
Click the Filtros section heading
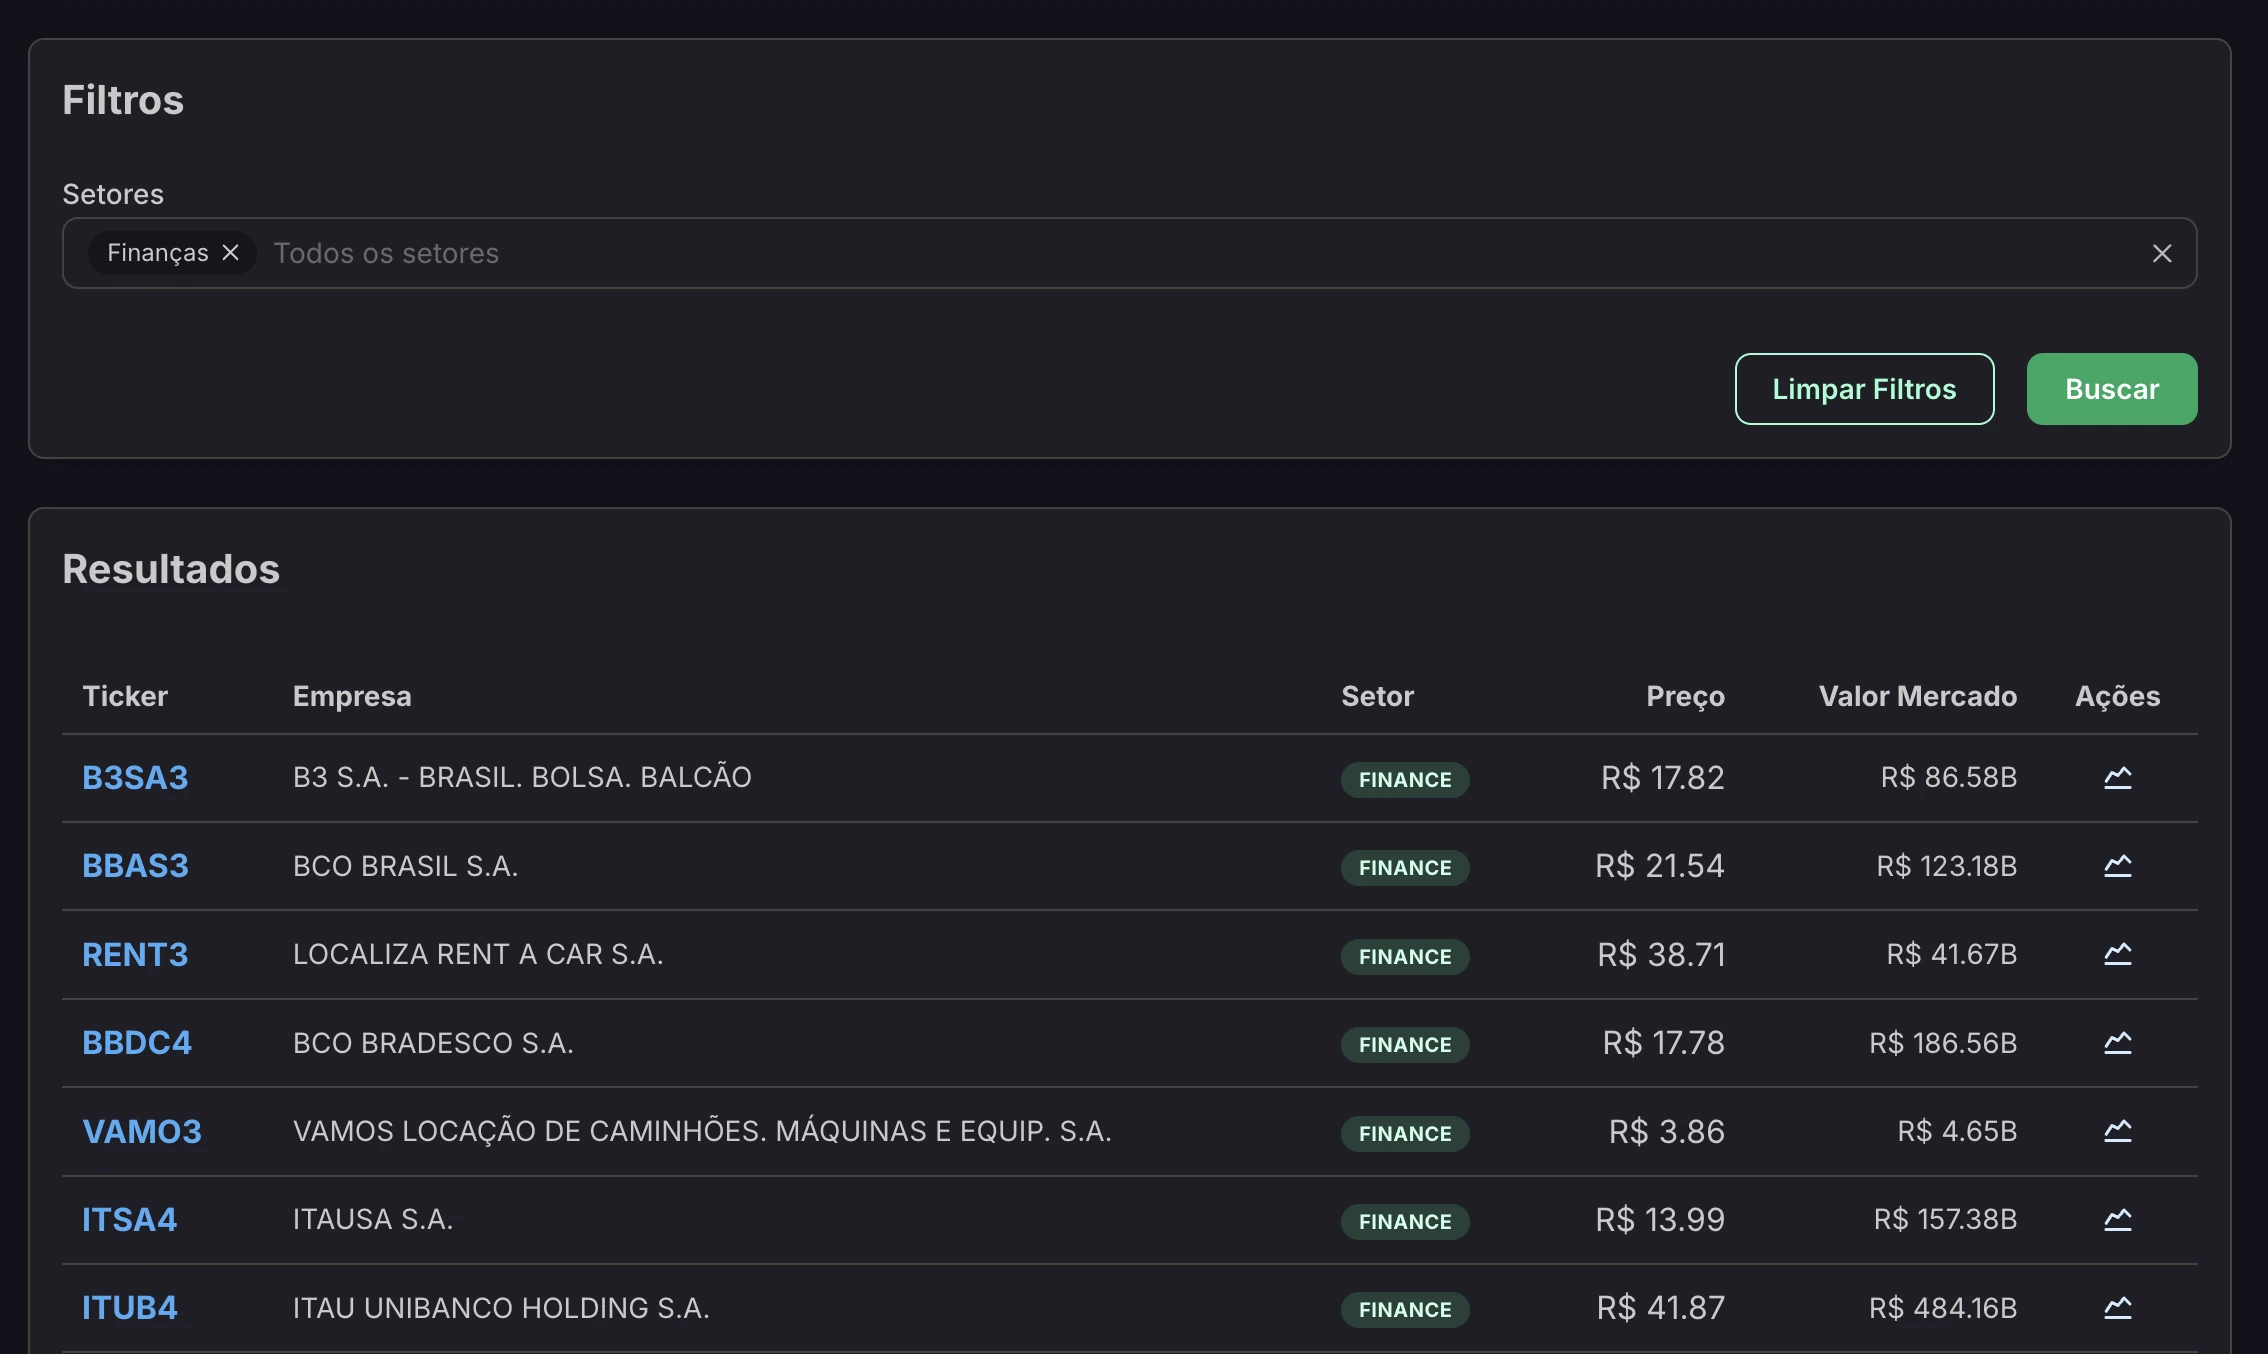tap(123, 100)
